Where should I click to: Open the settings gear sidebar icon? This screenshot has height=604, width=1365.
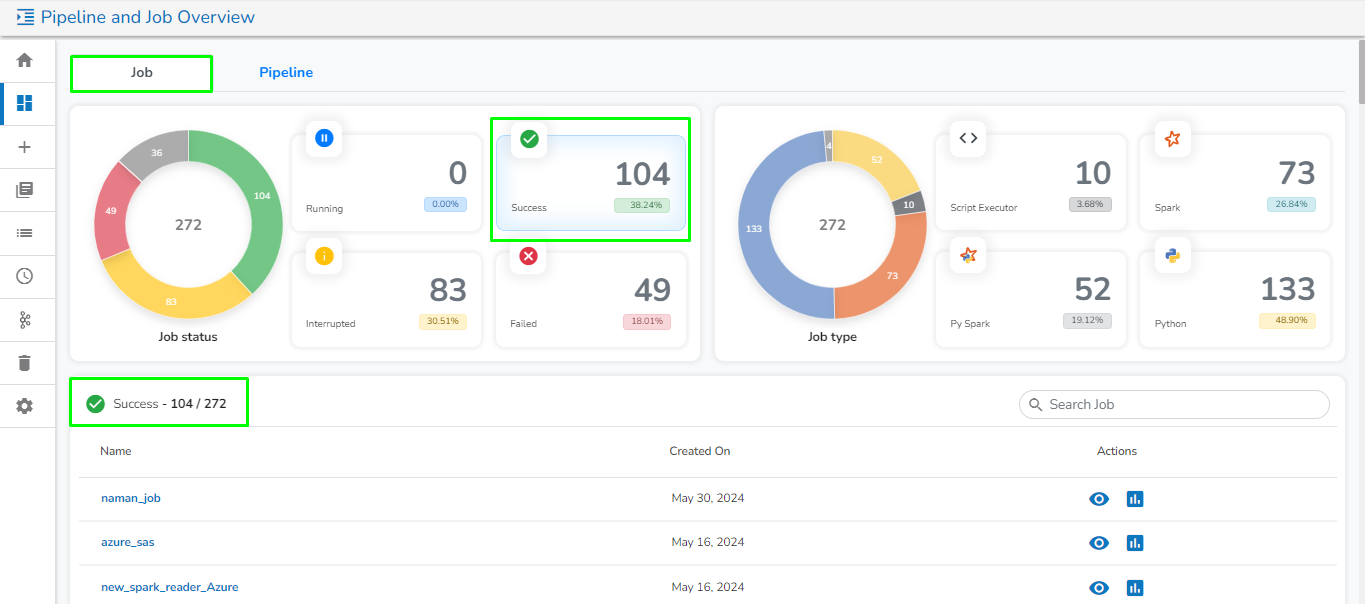25,406
